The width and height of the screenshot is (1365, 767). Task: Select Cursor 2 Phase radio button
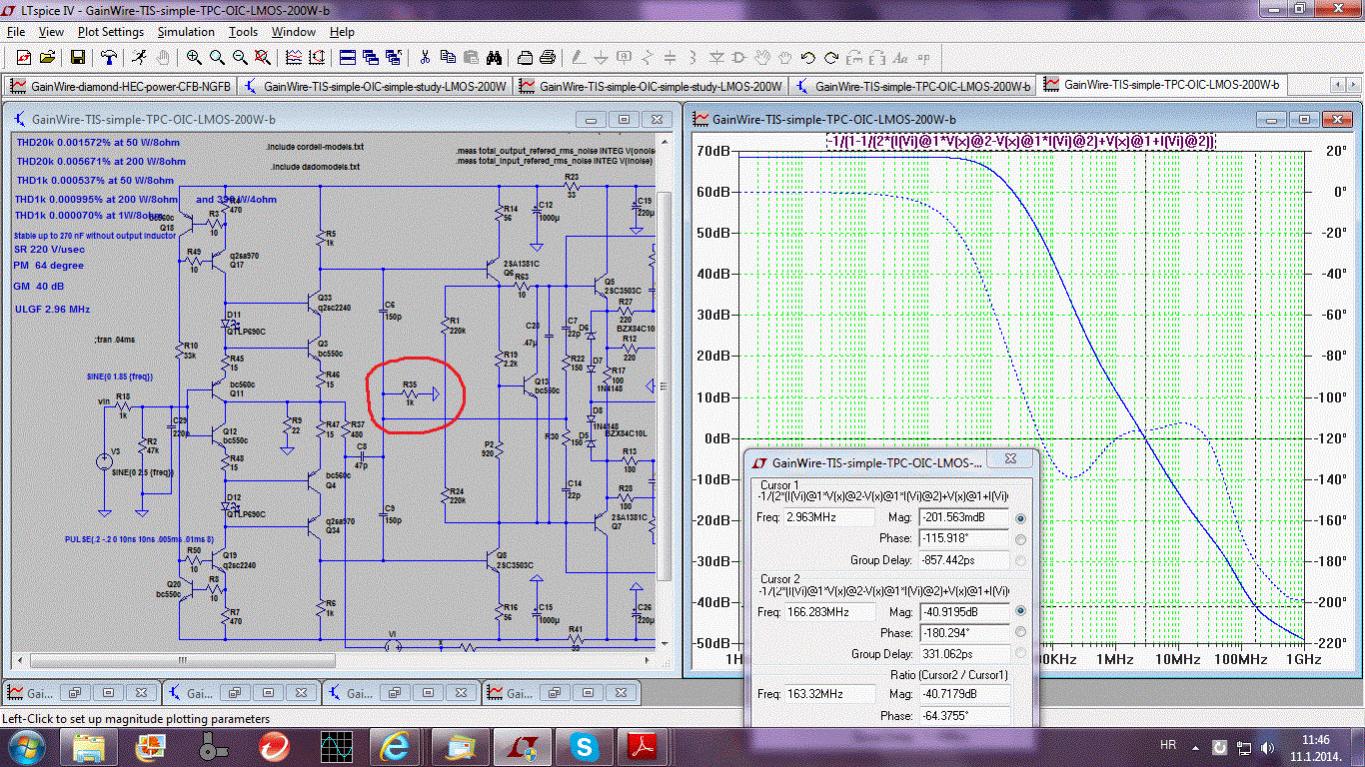[1020, 632]
